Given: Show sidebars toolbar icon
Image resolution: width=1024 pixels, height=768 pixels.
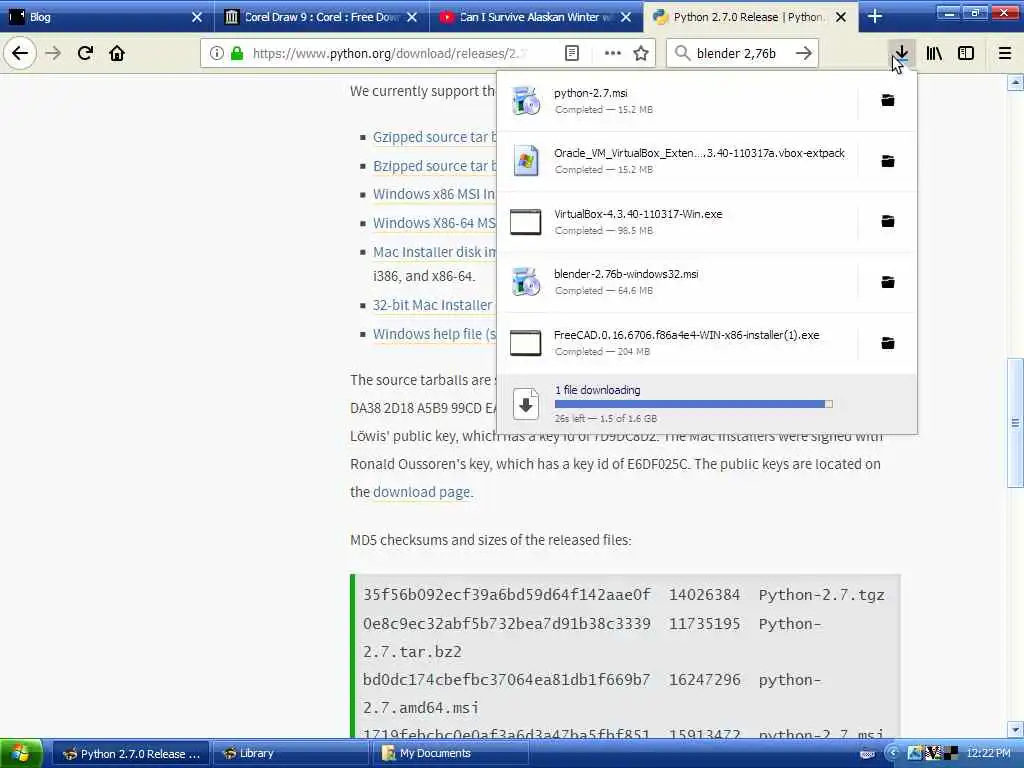Looking at the screenshot, I should (x=966, y=53).
